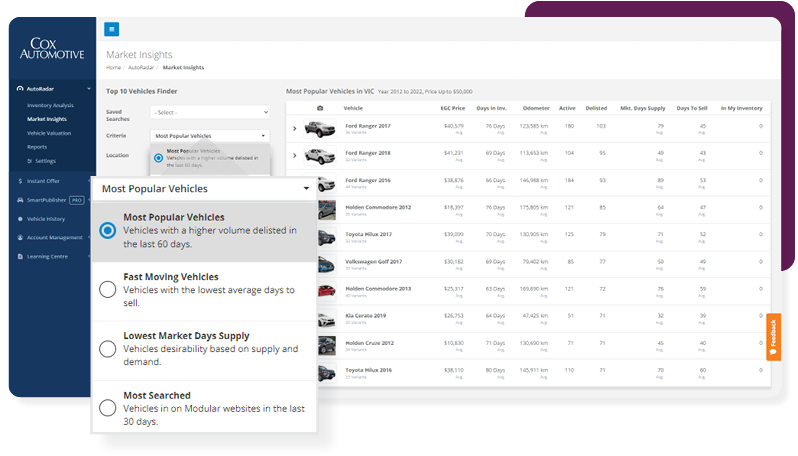Open Settings in sidebar
The width and height of the screenshot is (798, 456).
pyautogui.click(x=41, y=161)
